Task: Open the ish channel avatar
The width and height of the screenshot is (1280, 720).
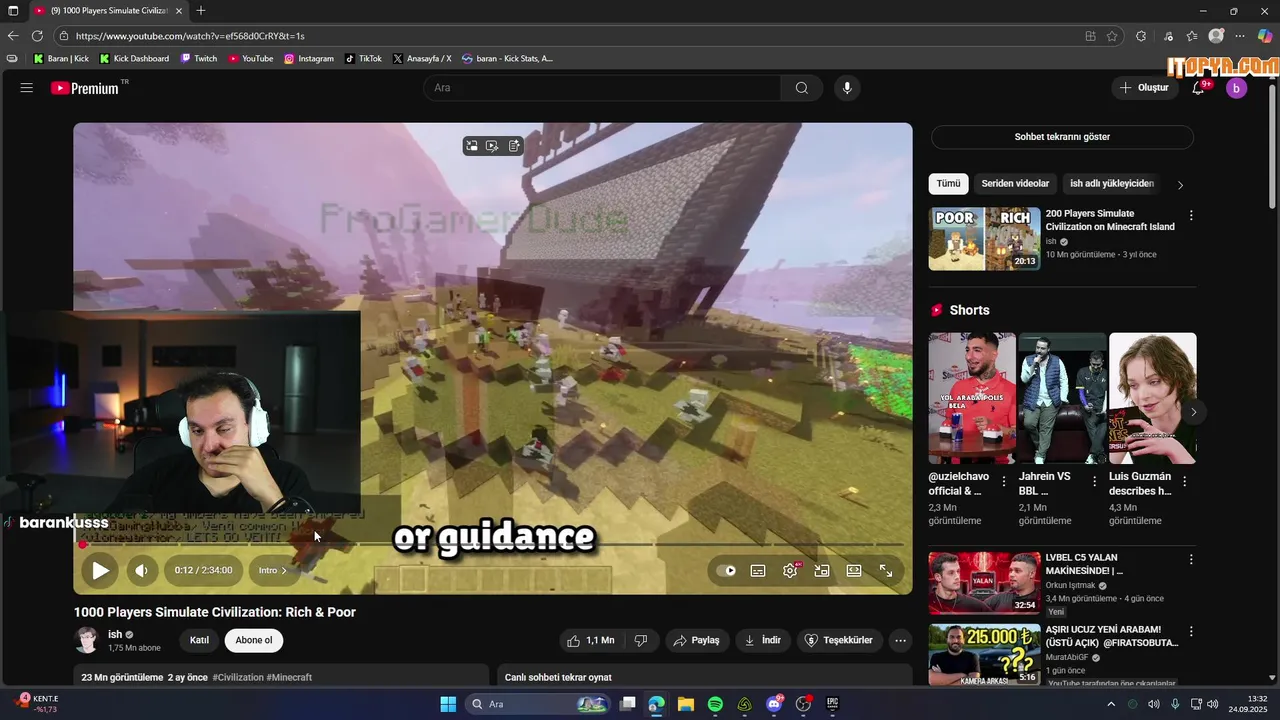Action: (87, 640)
